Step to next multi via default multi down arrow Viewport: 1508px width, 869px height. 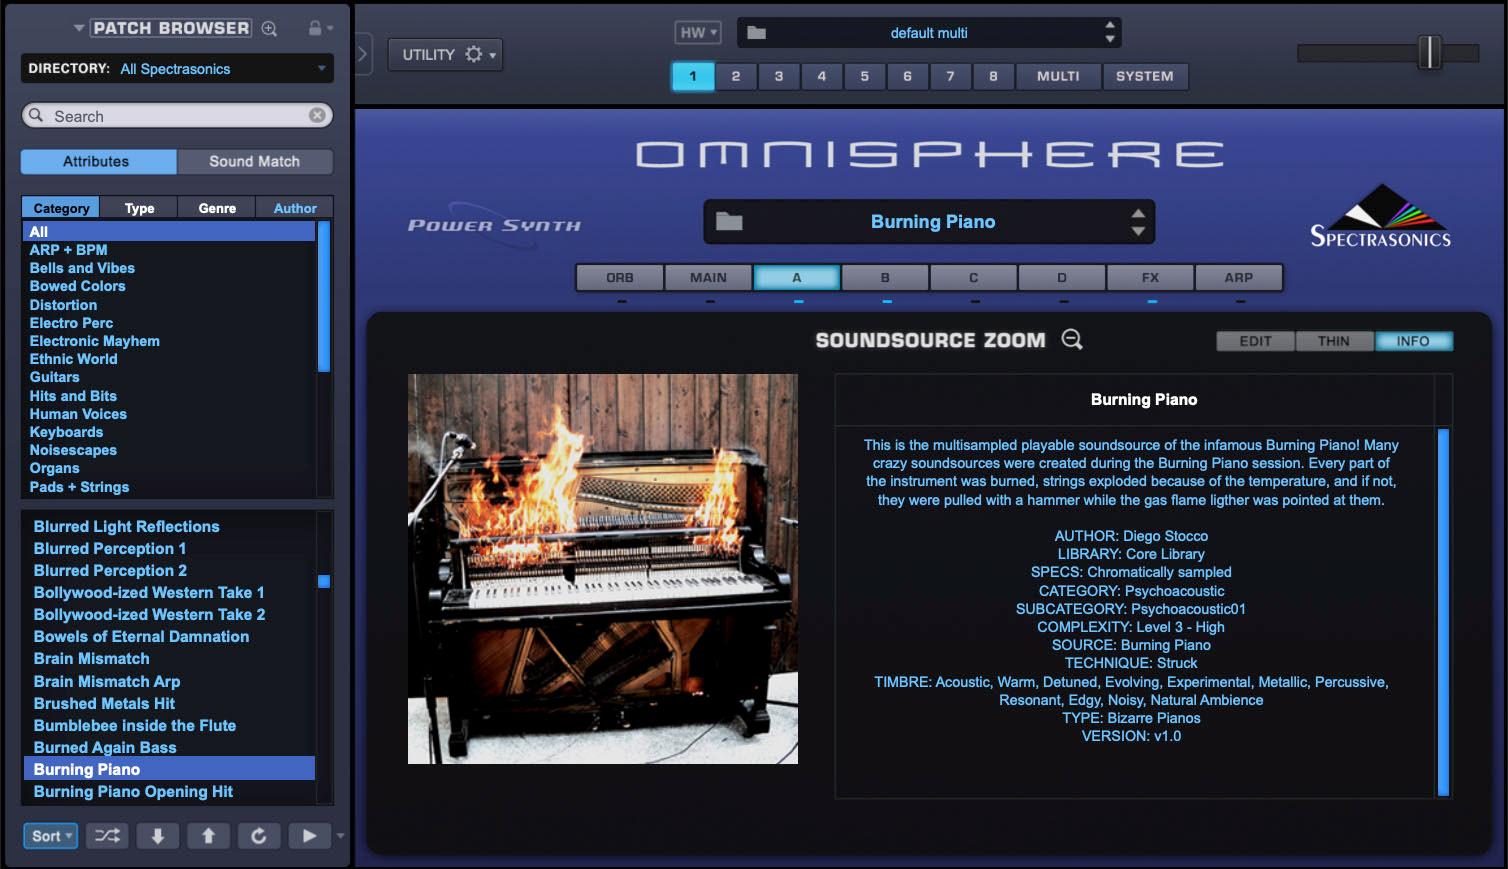tap(1110, 39)
